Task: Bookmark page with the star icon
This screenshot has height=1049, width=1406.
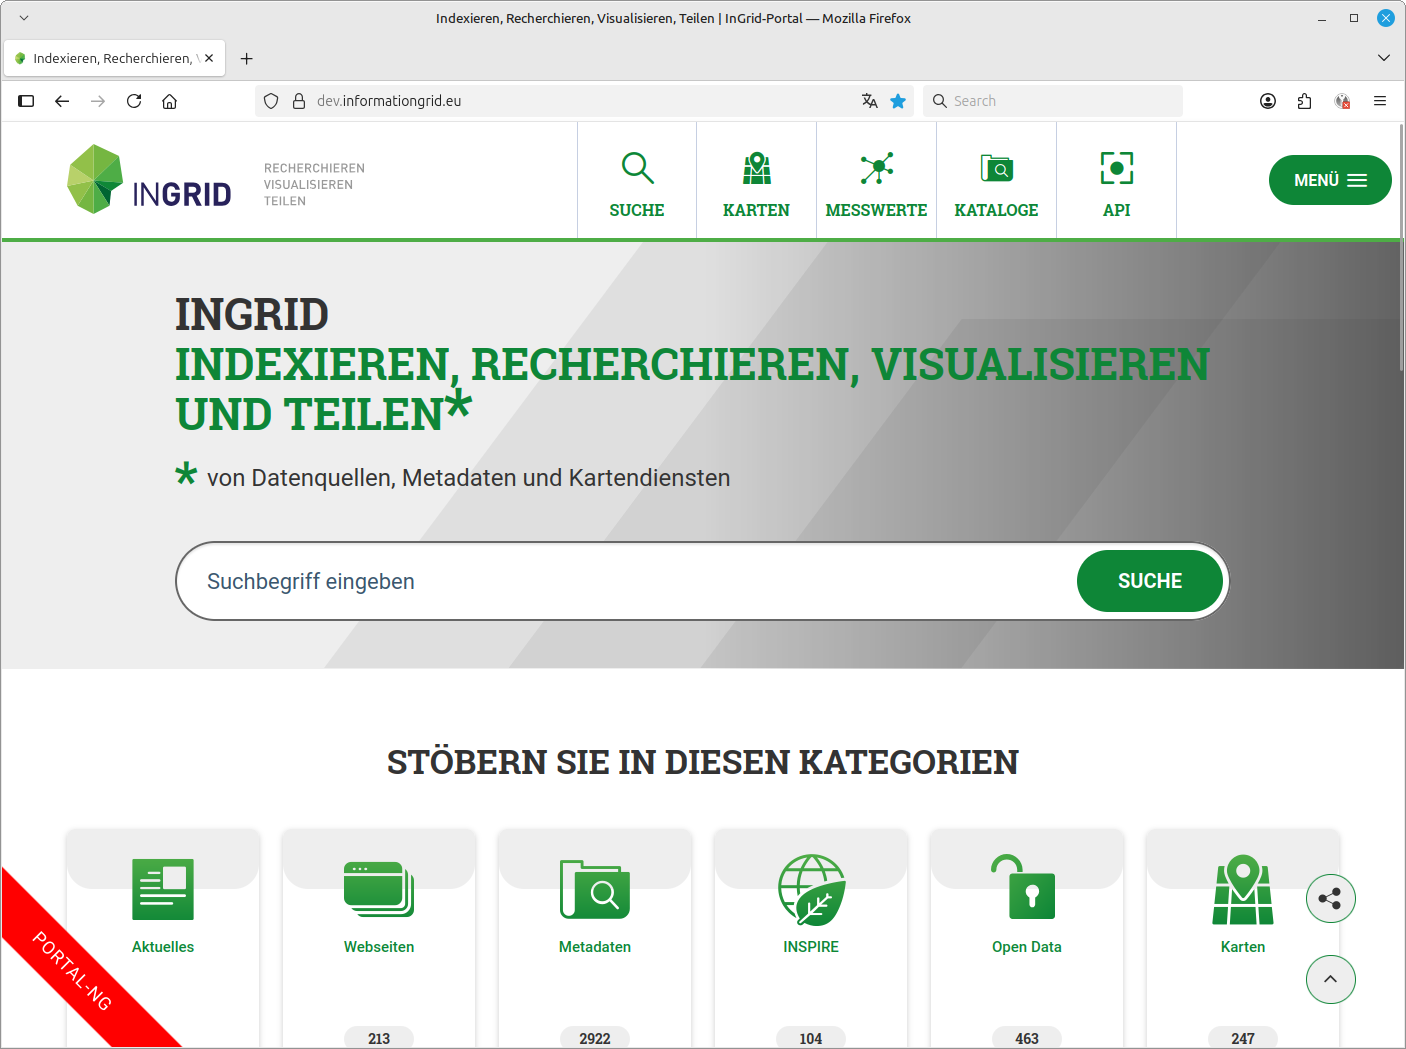Action: tap(898, 101)
